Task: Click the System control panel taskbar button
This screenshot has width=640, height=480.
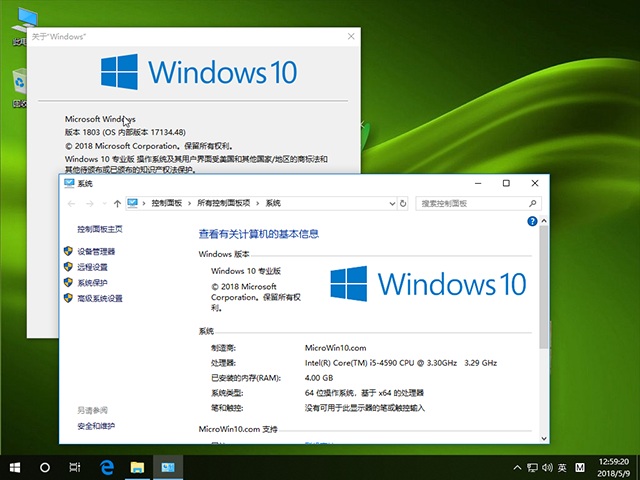Action: 168,467
